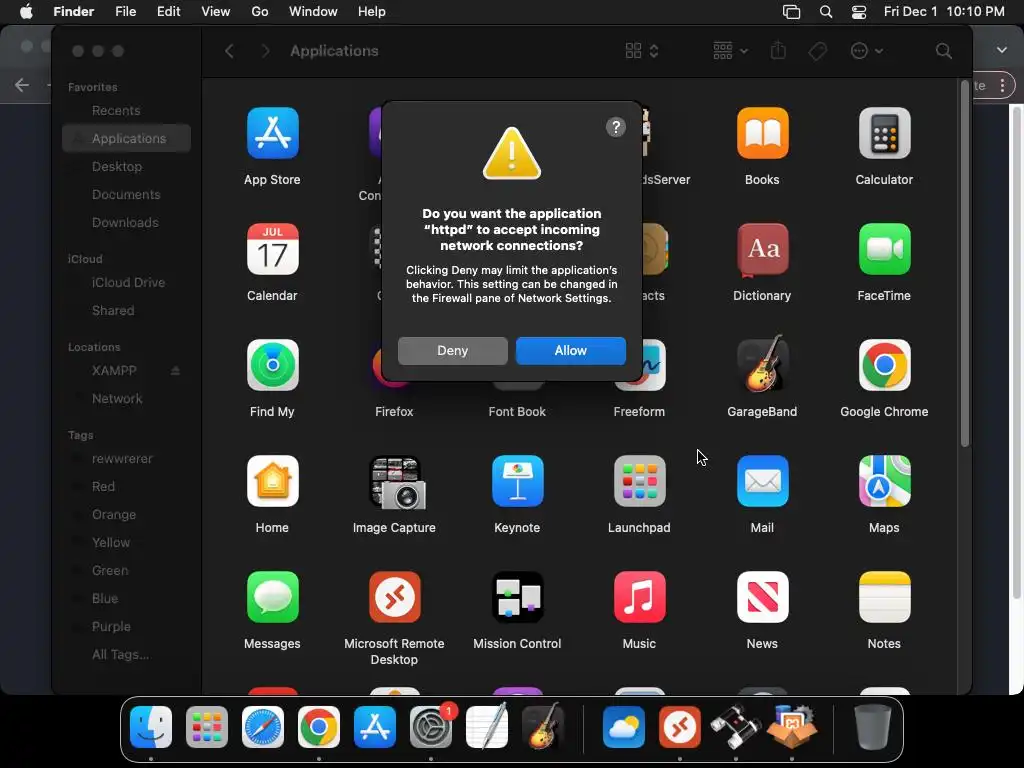Select the News app icon
The height and width of the screenshot is (768, 1024).
click(762, 597)
